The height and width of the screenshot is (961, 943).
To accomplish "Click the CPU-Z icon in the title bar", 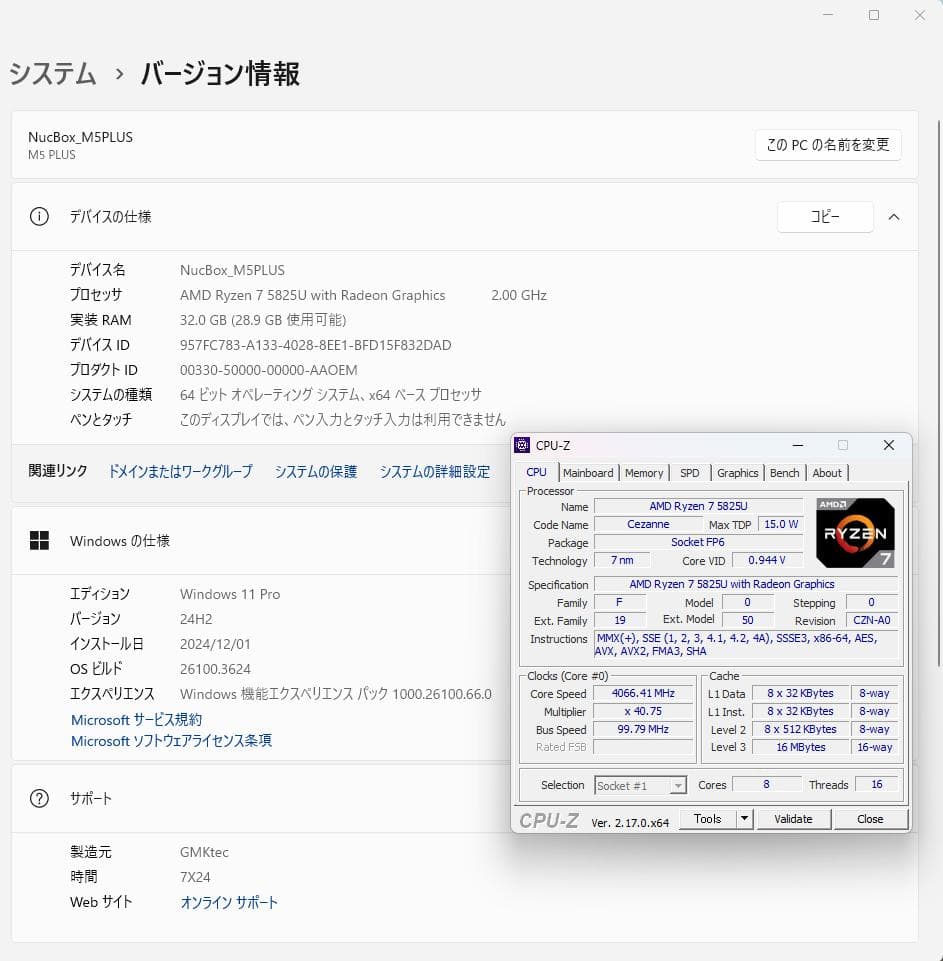I will [523, 445].
